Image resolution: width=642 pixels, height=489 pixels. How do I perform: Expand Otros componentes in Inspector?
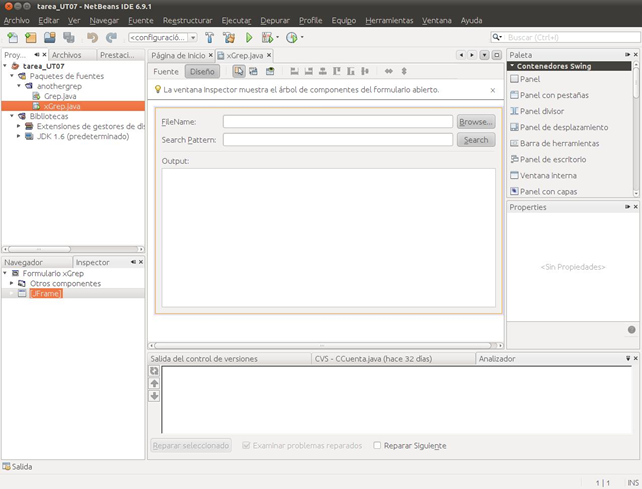[x=11, y=283]
